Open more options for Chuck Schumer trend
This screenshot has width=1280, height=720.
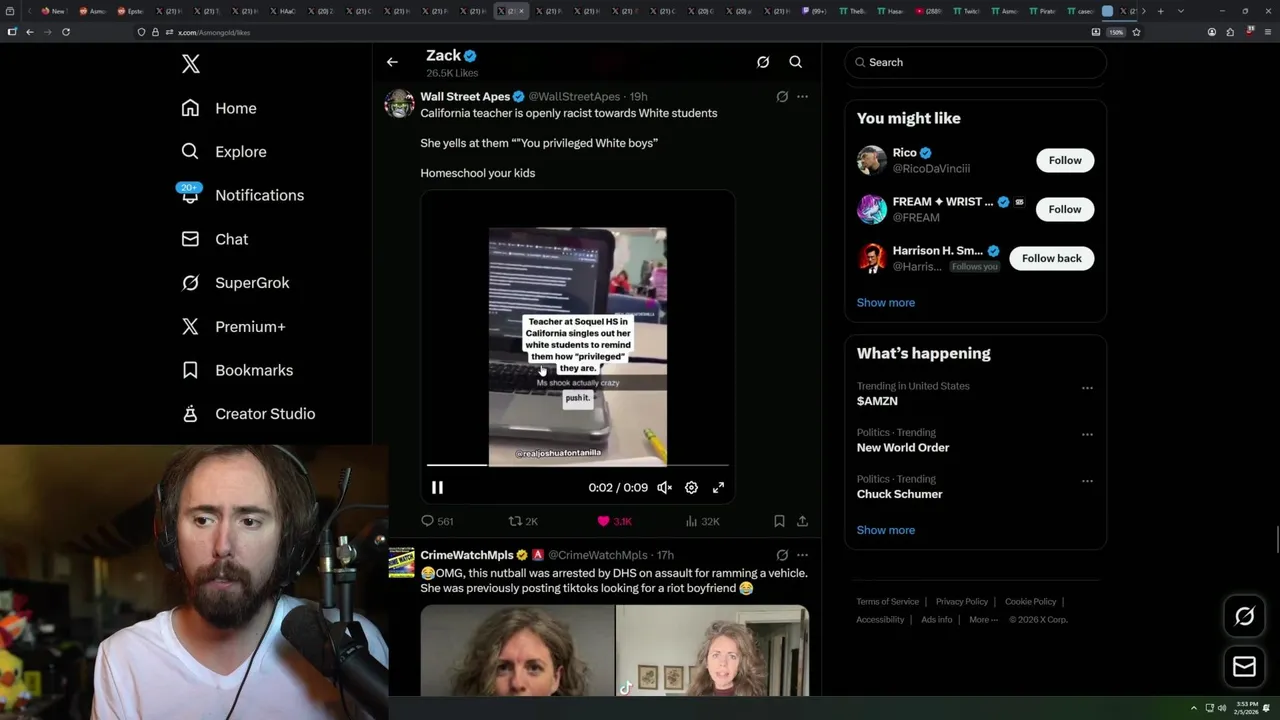click(x=1087, y=481)
